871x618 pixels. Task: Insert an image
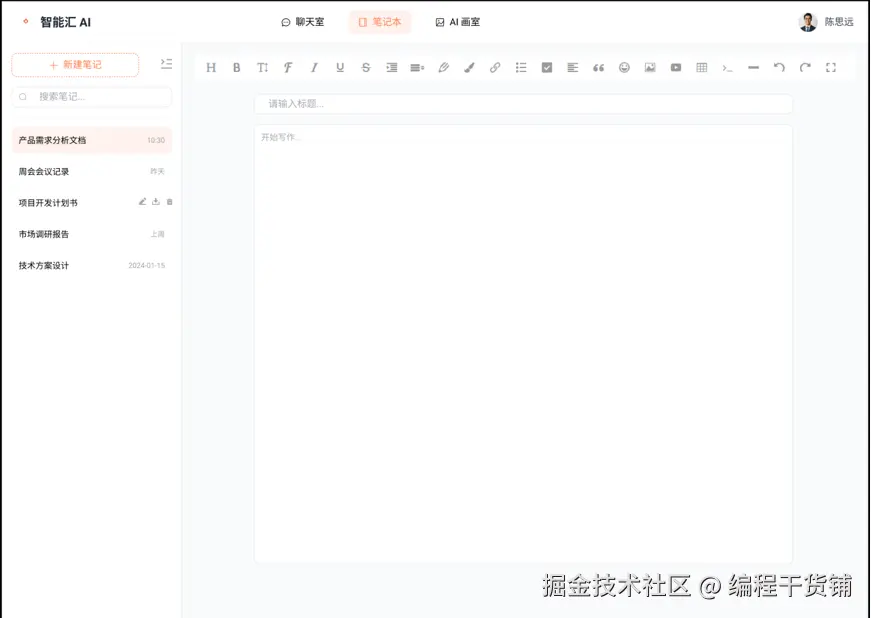pyautogui.click(x=650, y=68)
